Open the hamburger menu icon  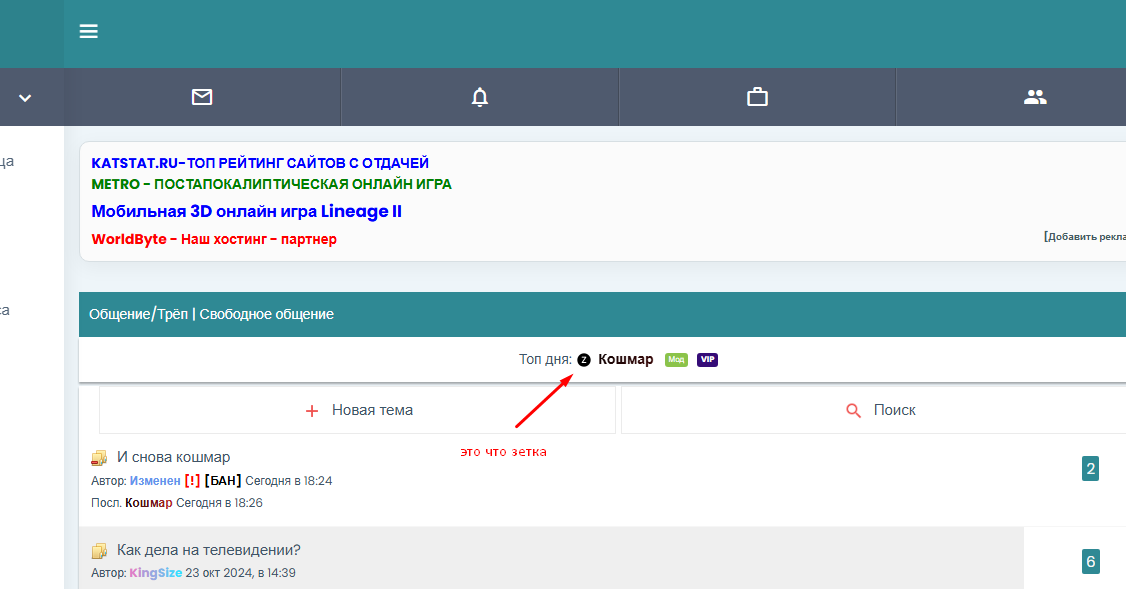point(89,32)
